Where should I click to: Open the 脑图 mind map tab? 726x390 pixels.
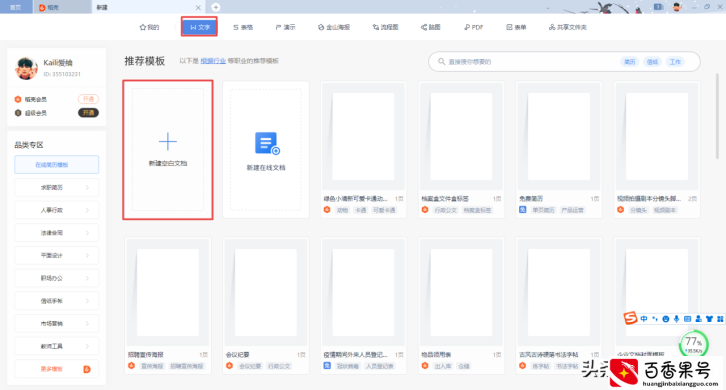pyautogui.click(x=430, y=27)
